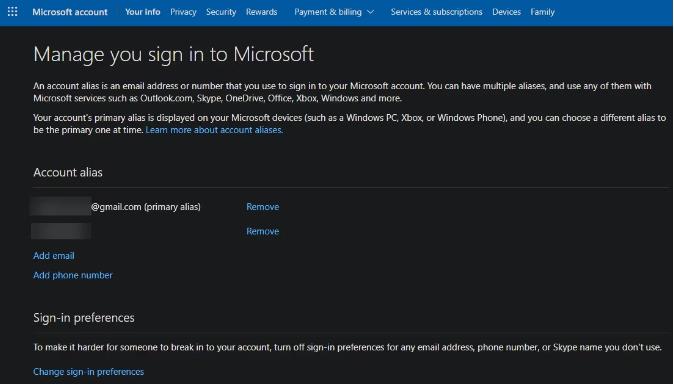Go to the Devices tab

(506, 12)
